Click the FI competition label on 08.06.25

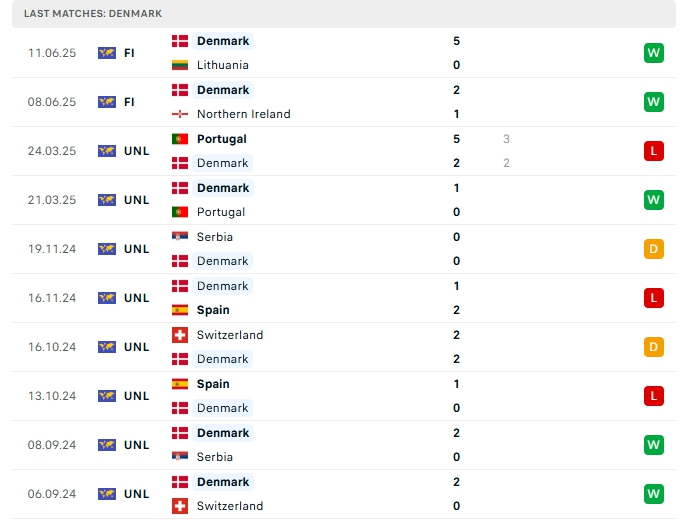129,102
